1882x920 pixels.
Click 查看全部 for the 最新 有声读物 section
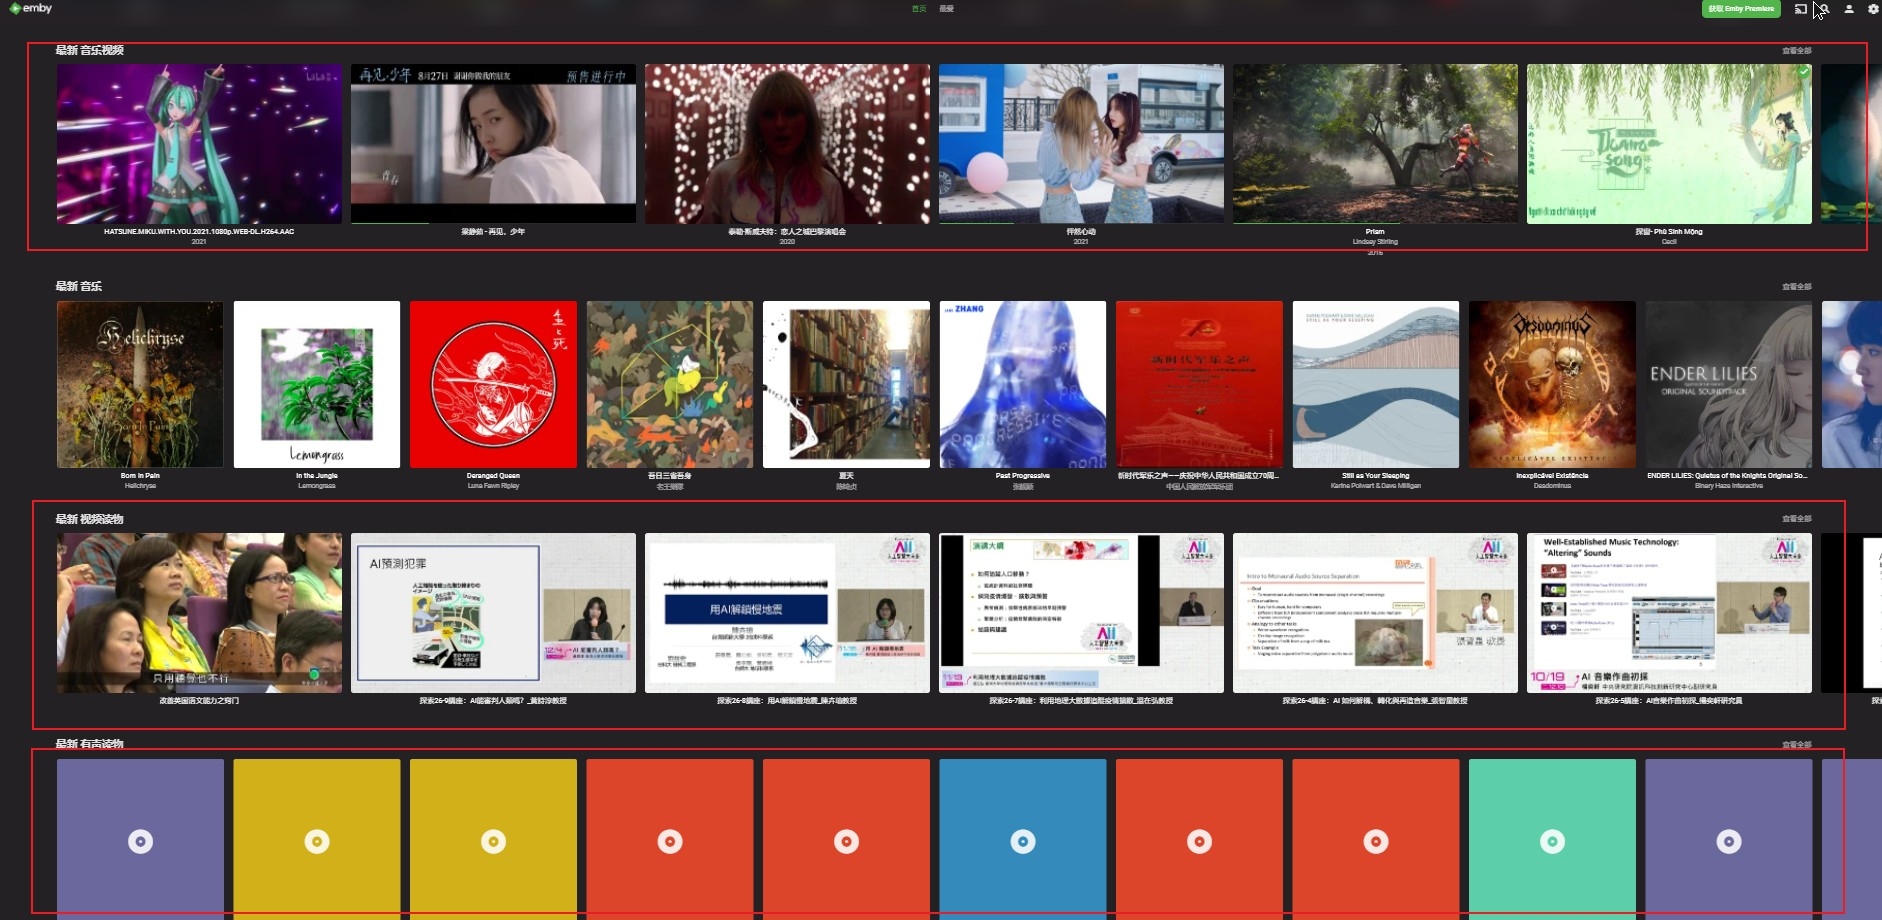pos(1796,745)
